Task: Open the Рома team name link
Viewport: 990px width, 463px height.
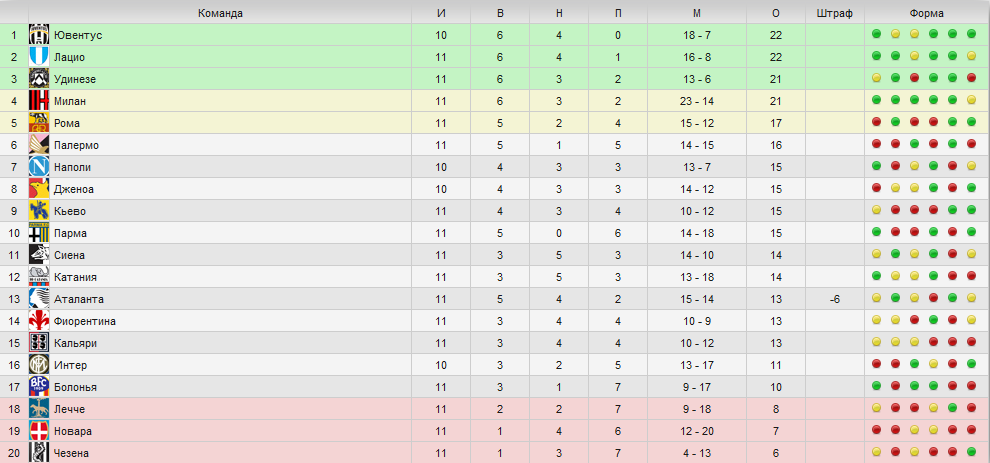Action: pos(67,123)
